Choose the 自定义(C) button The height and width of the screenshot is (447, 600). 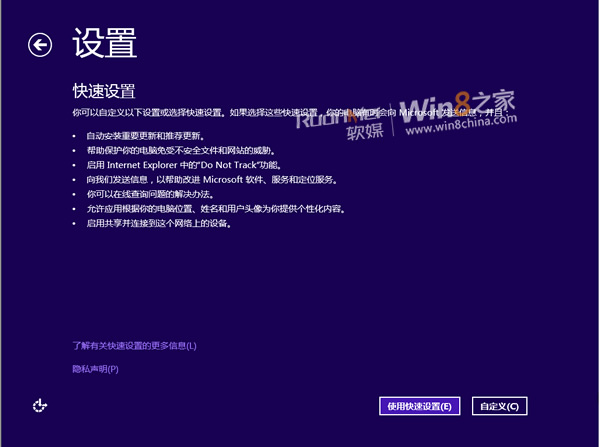[x=499, y=406]
